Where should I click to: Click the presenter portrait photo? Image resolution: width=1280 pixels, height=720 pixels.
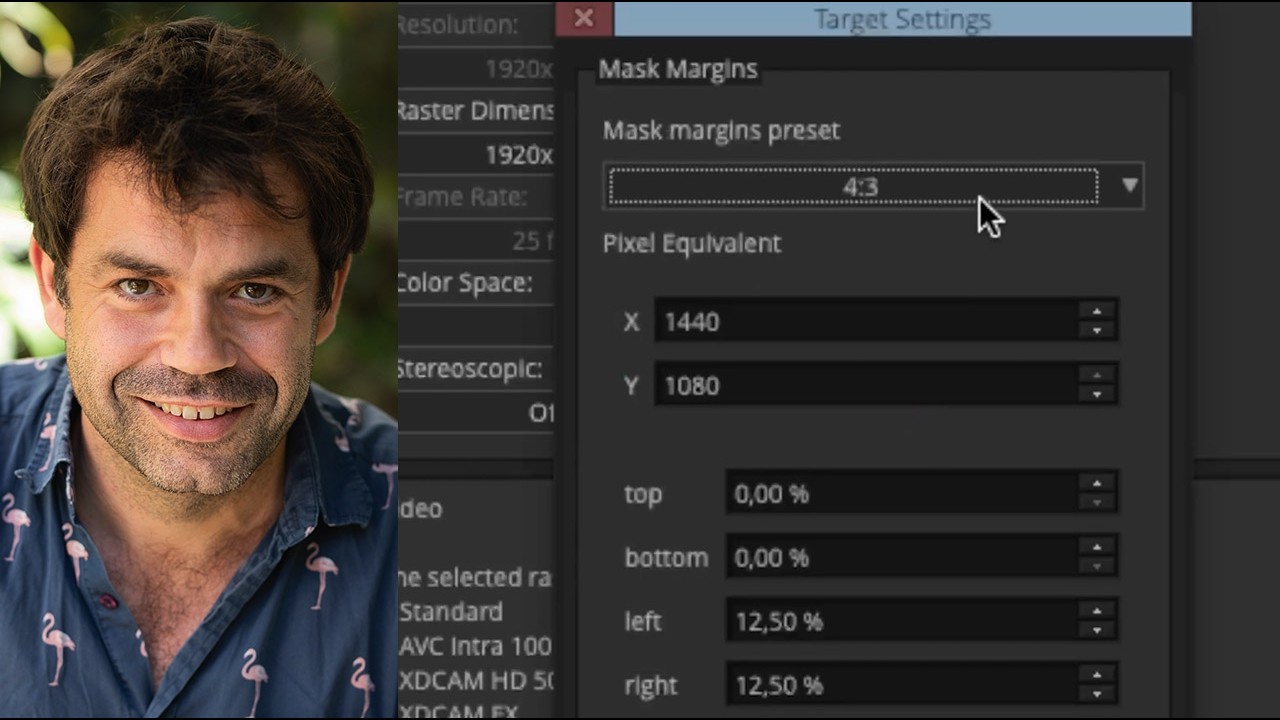(199, 360)
